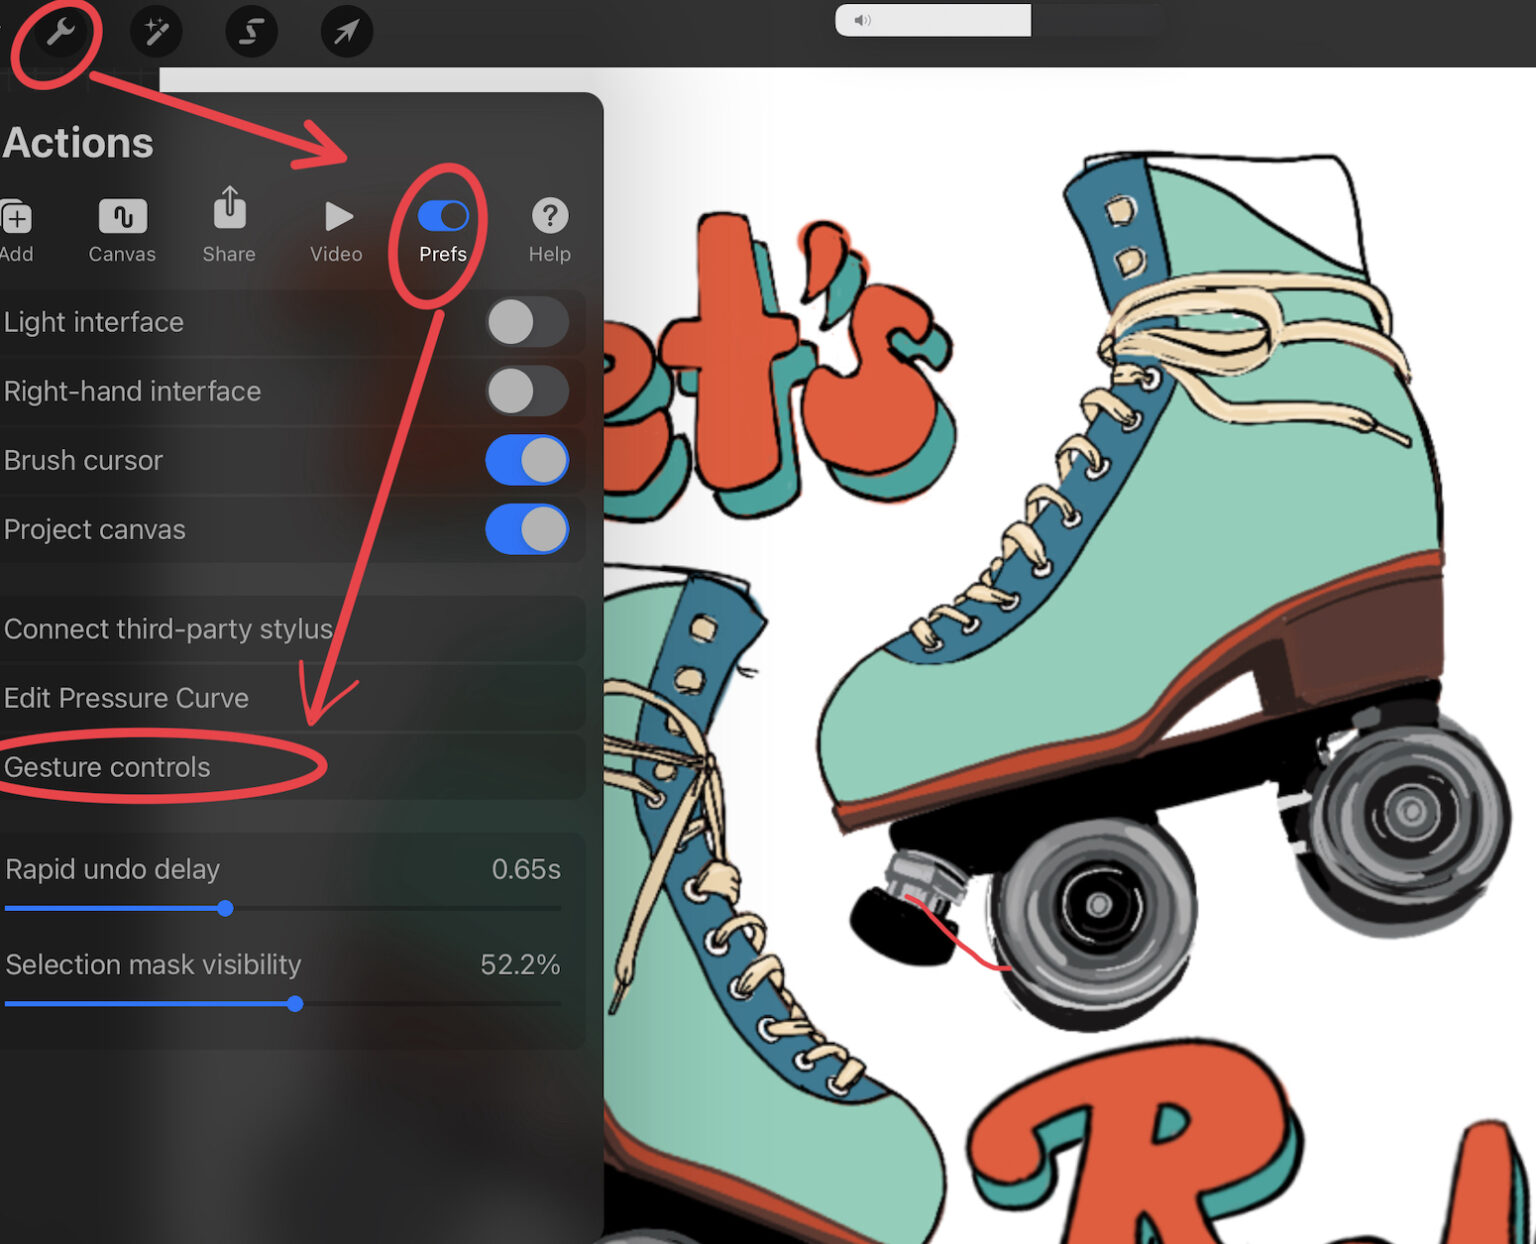Click the system volume indicator
Viewport: 1536px width, 1244px height.
[862, 20]
